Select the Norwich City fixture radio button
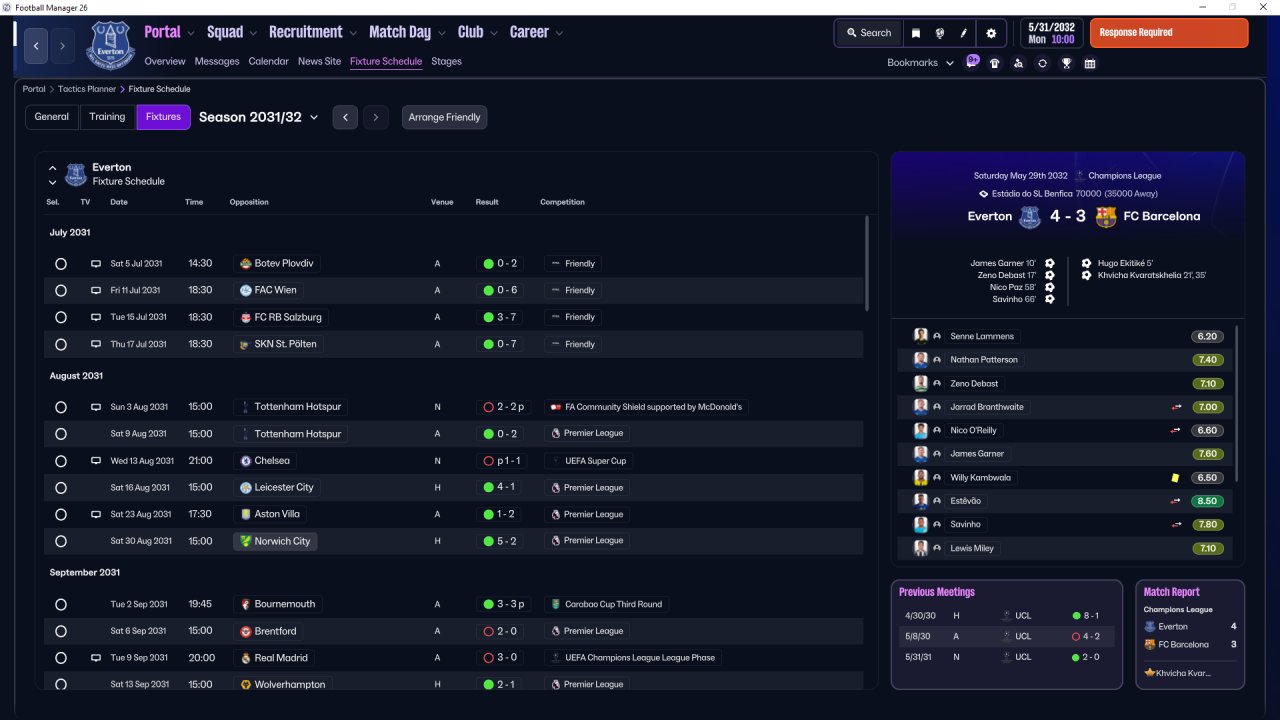This screenshot has height=720, width=1280. (61, 541)
